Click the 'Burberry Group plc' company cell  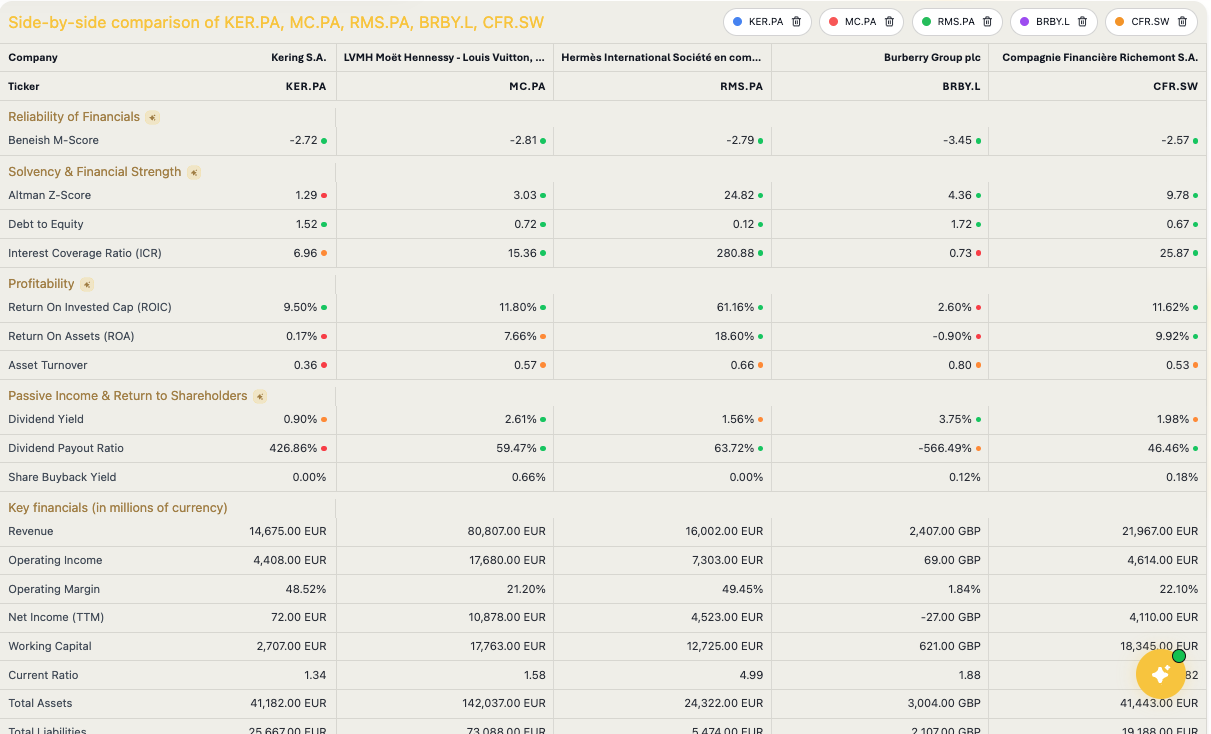click(x=932, y=58)
